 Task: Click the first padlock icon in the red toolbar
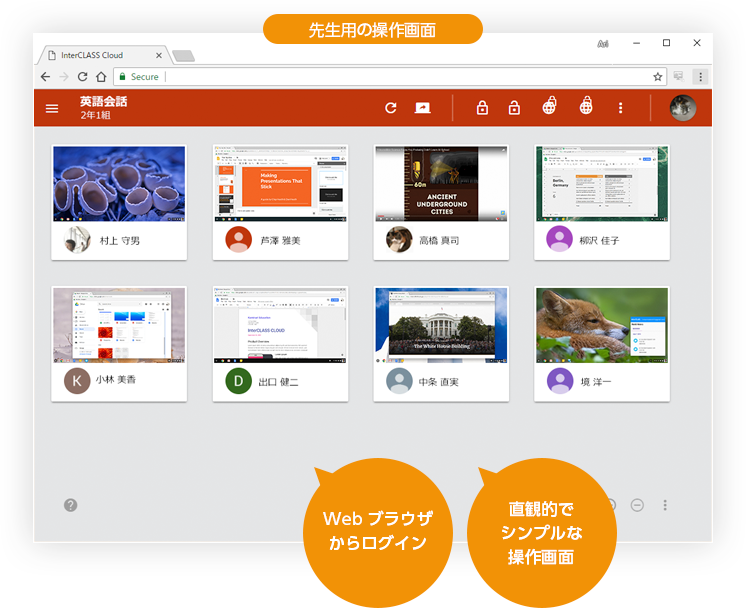pyautogui.click(x=483, y=108)
